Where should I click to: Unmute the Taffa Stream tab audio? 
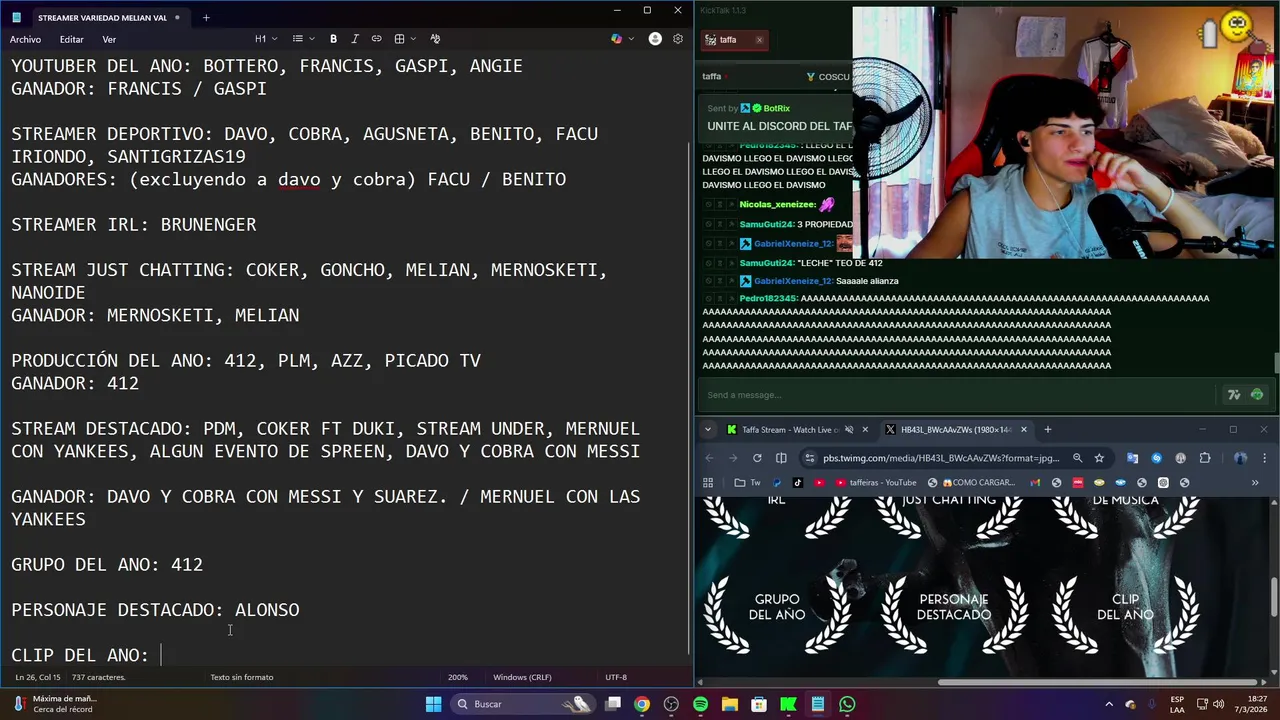849,430
